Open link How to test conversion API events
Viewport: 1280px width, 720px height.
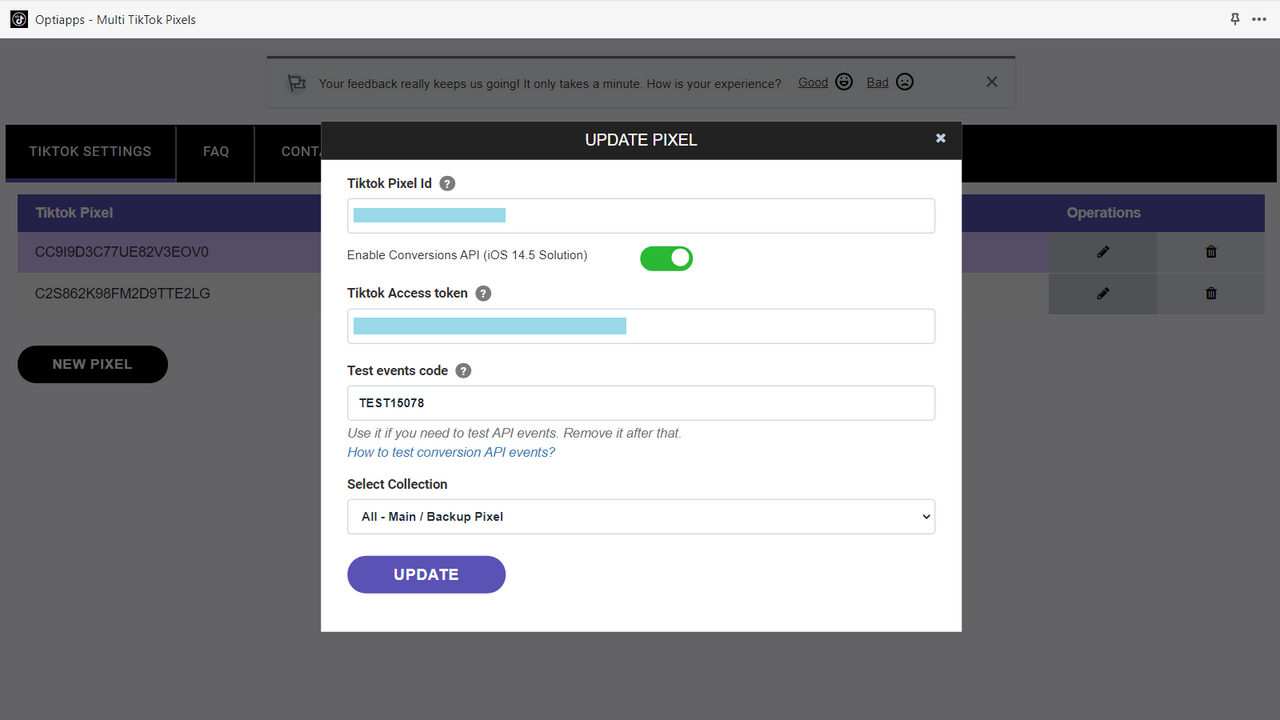[450, 452]
